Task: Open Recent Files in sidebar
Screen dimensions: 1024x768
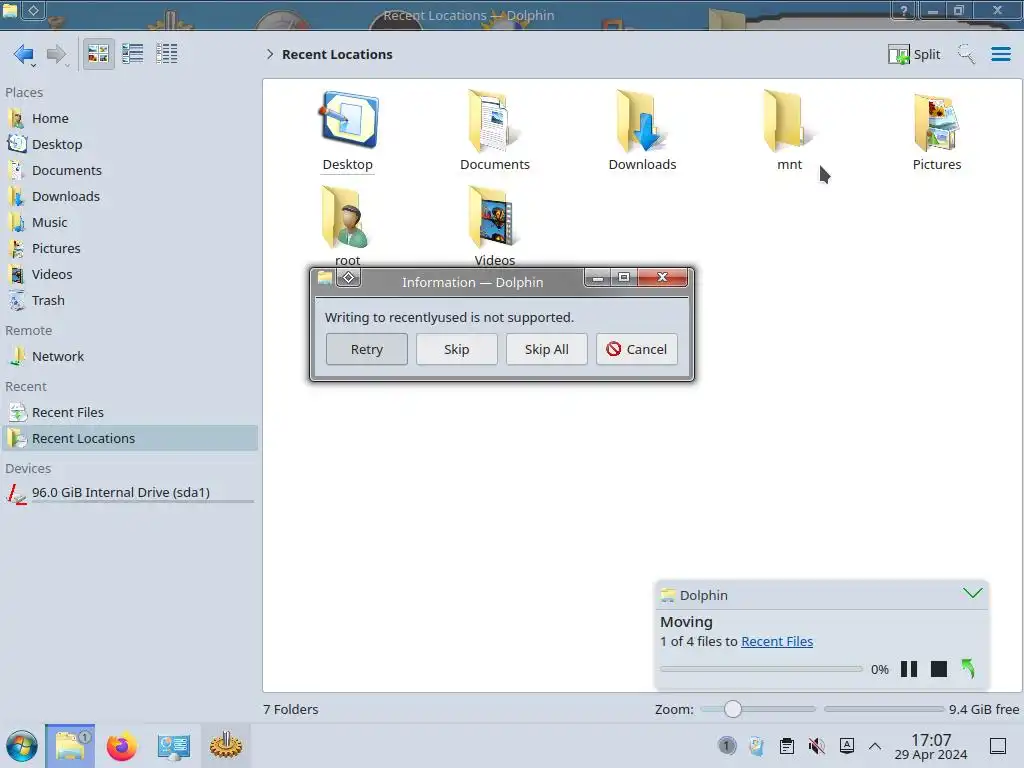Action: coord(129,413)
